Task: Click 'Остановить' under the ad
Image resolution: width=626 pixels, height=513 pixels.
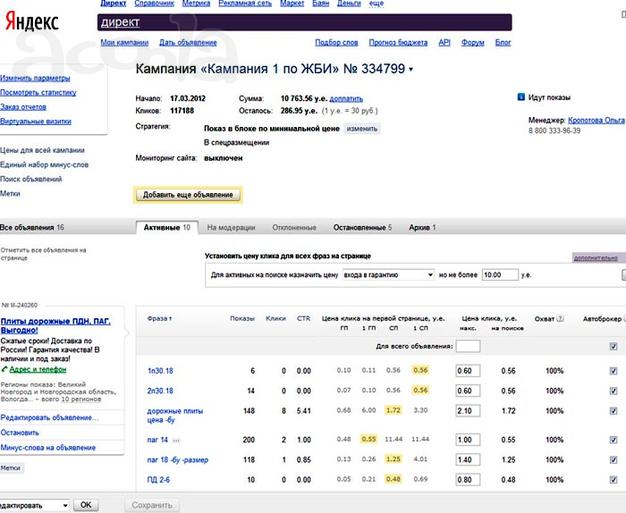Action: (x=20, y=433)
